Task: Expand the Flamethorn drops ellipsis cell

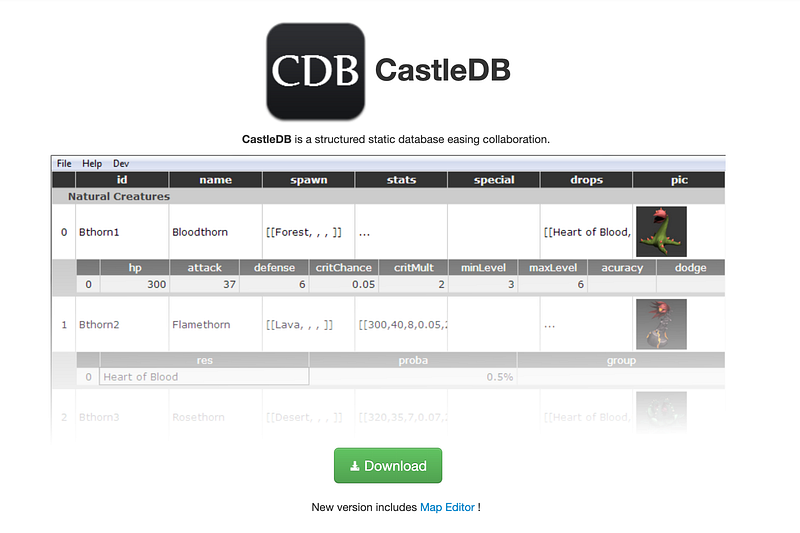Action: coord(586,324)
